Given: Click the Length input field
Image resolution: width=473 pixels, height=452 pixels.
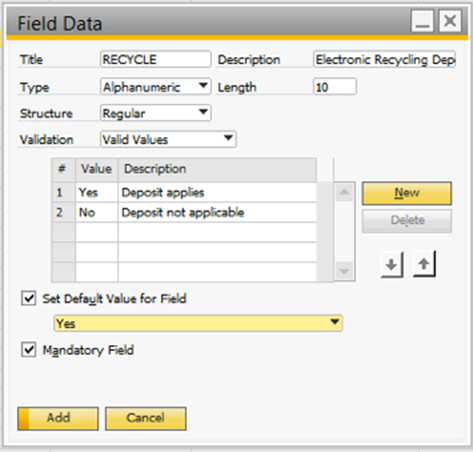Looking at the screenshot, I should [335, 87].
